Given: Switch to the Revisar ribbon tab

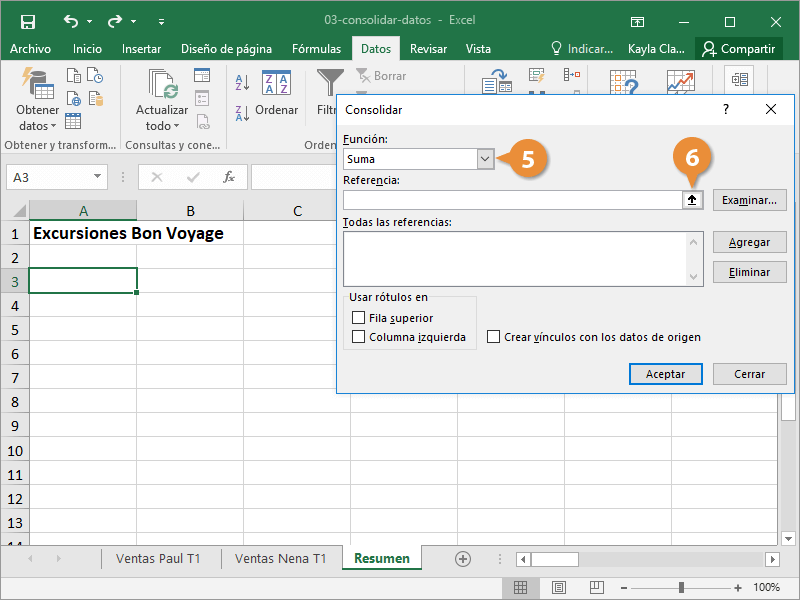Looking at the screenshot, I should (428, 48).
